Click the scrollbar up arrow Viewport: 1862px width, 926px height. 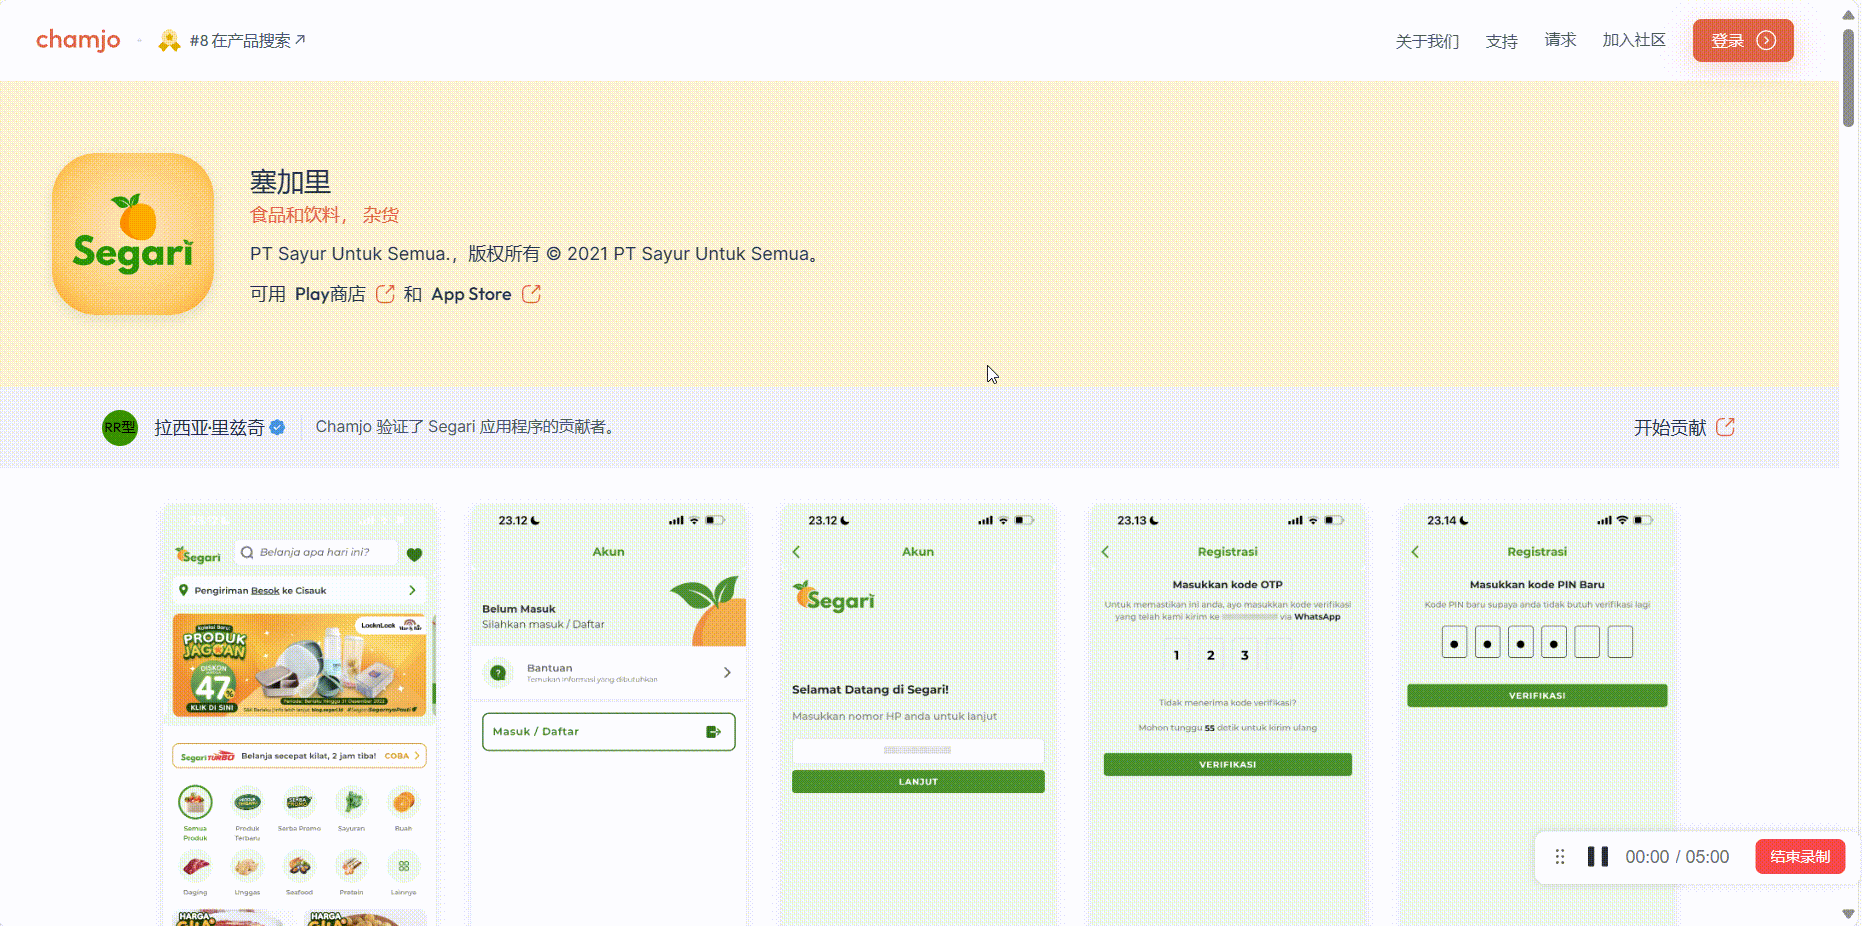click(1848, 14)
